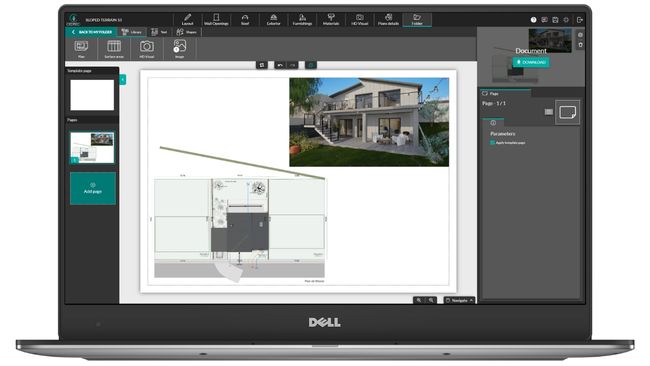
Task: Click the swap icon above canvas
Action: pos(262,65)
